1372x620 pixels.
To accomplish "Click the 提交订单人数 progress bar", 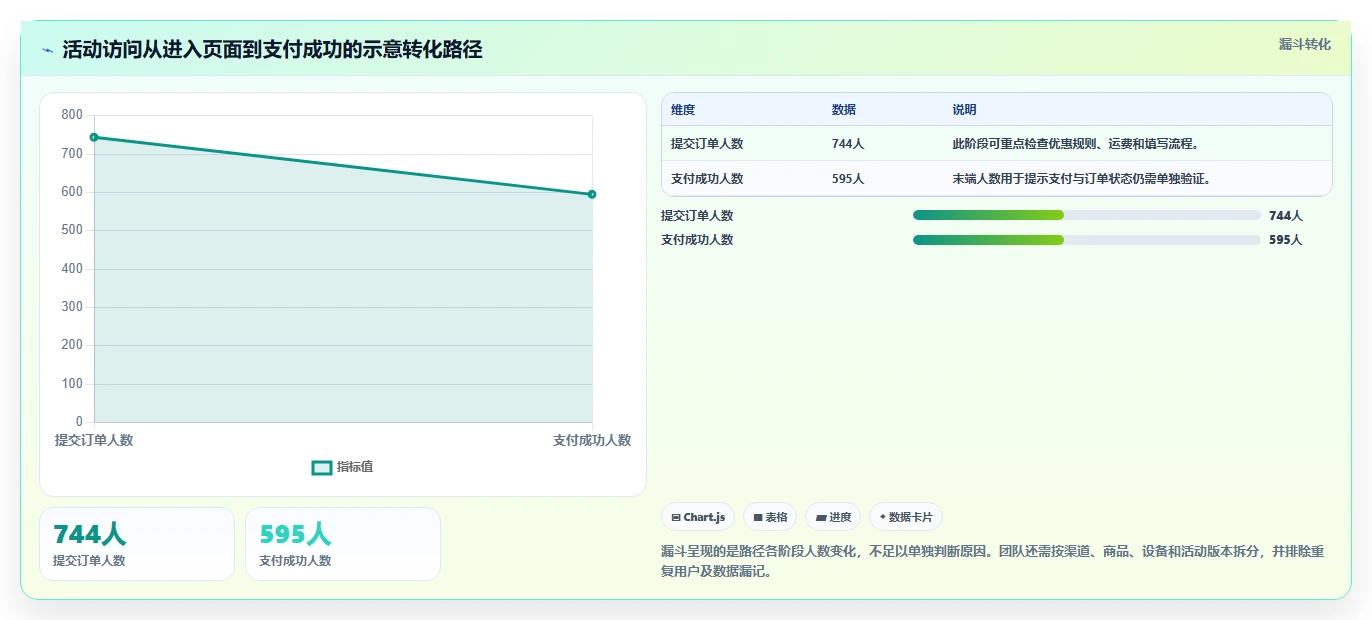I will point(1086,215).
